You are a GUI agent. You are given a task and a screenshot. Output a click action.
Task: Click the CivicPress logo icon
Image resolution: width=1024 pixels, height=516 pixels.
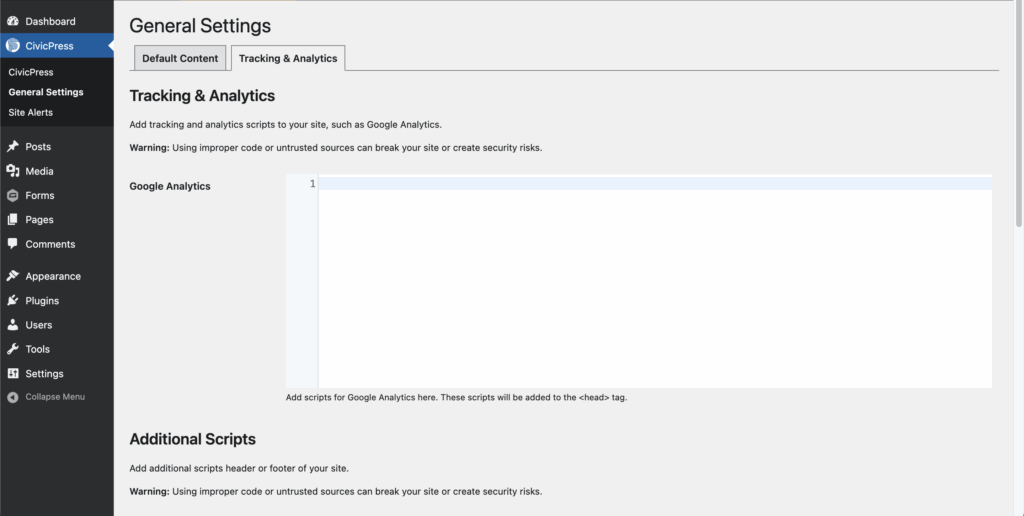tap(12, 46)
